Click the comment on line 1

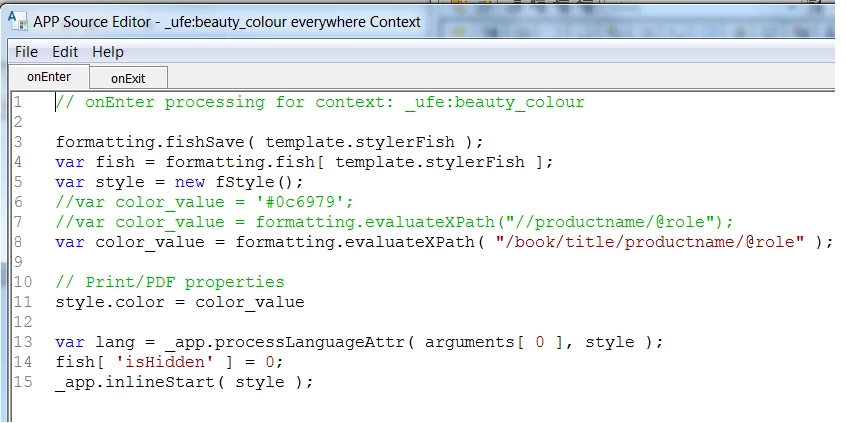(320, 102)
